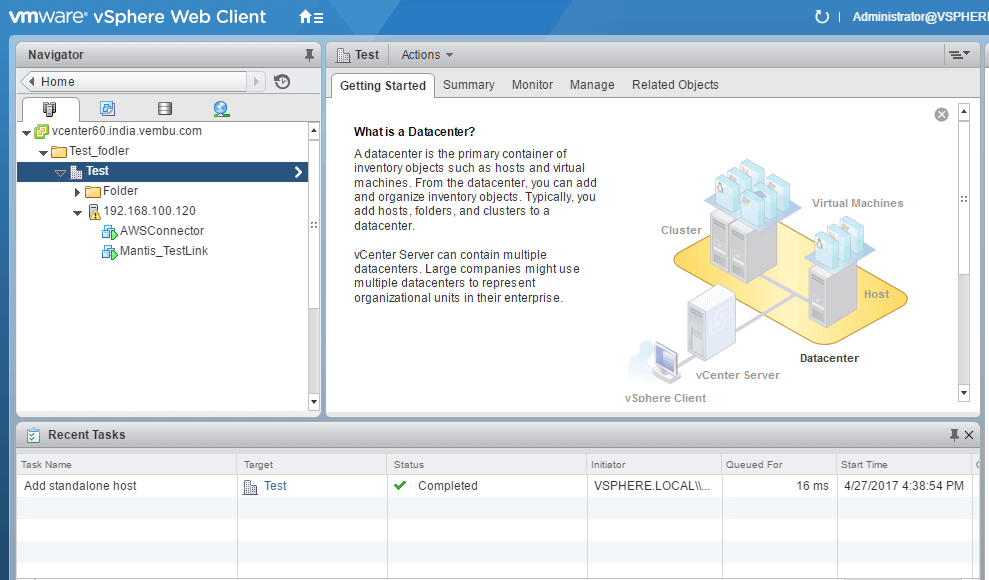This screenshot has height=580, width=989.
Task: Click the AWSConnector VM icon
Action: 110,232
